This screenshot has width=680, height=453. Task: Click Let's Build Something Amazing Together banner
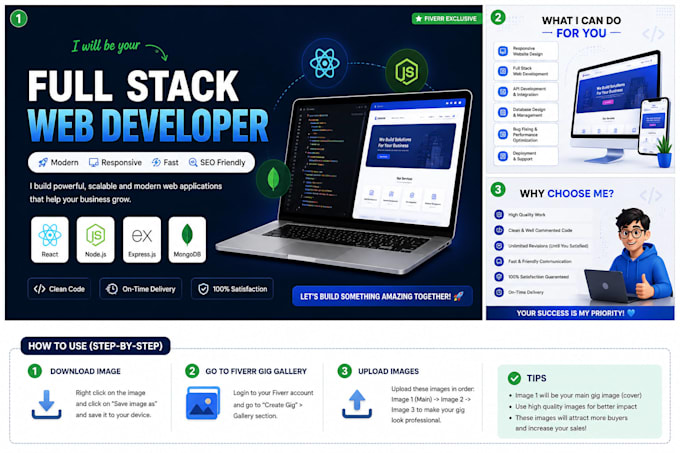click(382, 296)
